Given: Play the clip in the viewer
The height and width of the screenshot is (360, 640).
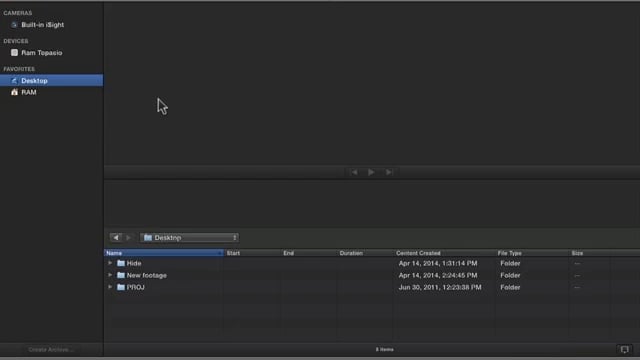Looking at the screenshot, I should coord(371,172).
